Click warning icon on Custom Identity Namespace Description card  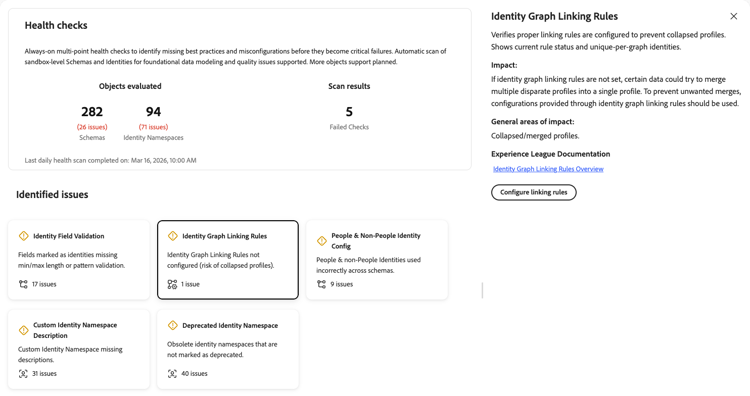click(x=23, y=330)
